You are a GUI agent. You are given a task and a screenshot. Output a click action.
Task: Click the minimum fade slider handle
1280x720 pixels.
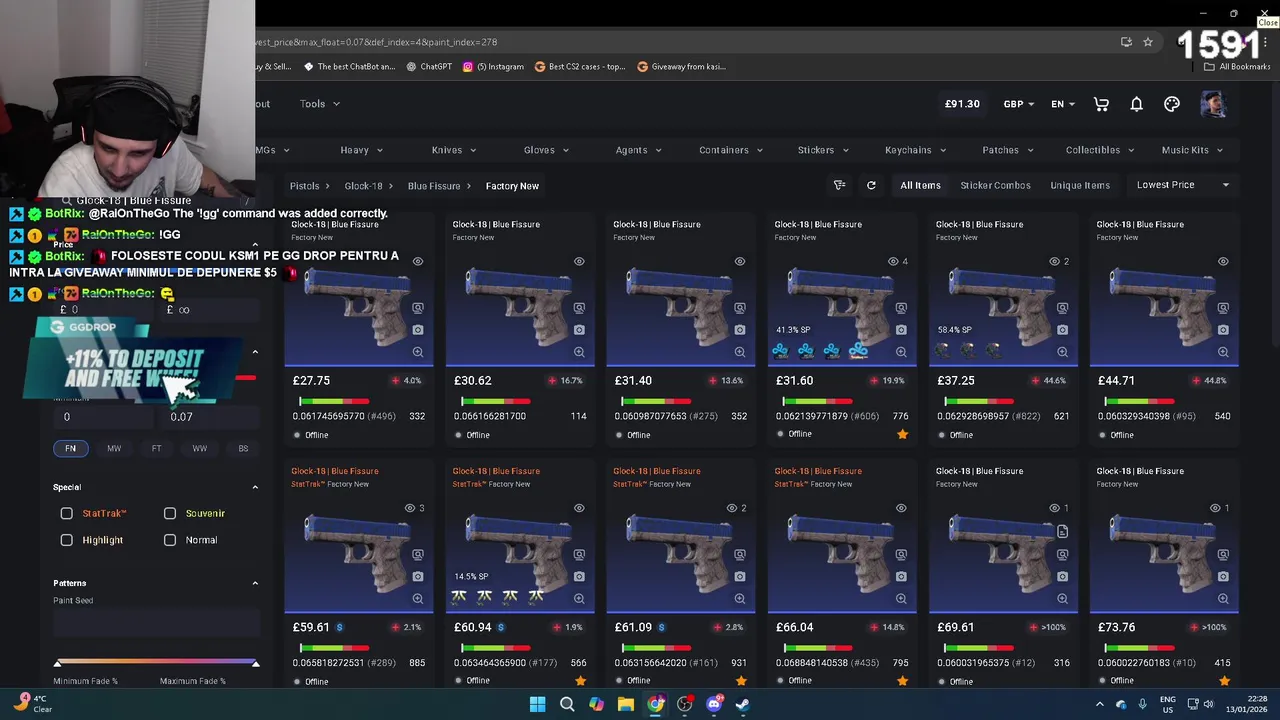58,663
